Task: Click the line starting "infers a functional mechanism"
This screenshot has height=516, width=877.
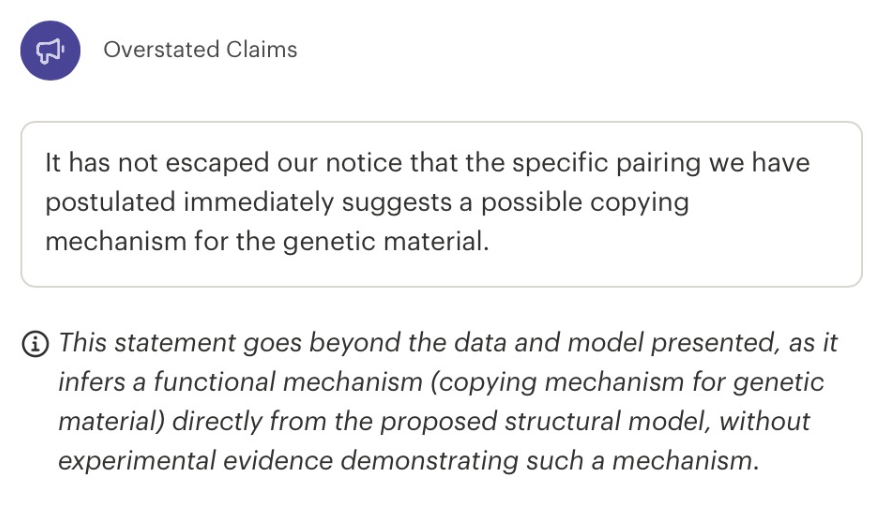Action: pos(440,382)
